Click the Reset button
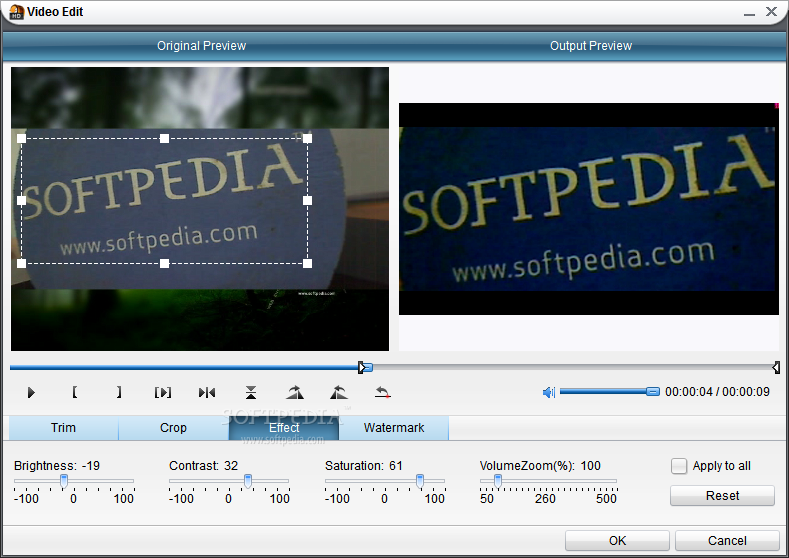The image size is (789, 558). pos(722,496)
